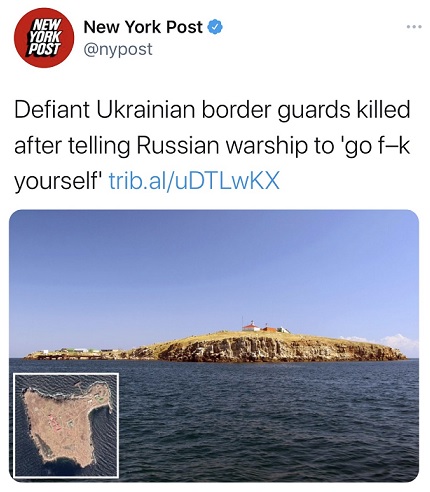Click the word "POST" inside the red logo
The image size is (430, 492).
[43, 49]
